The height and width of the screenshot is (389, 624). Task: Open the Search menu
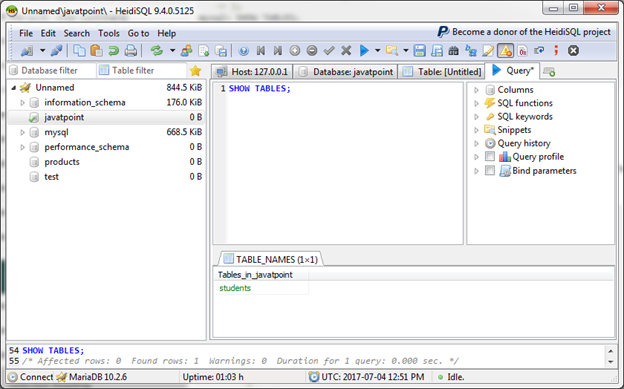pyautogui.click(x=77, y=33)
